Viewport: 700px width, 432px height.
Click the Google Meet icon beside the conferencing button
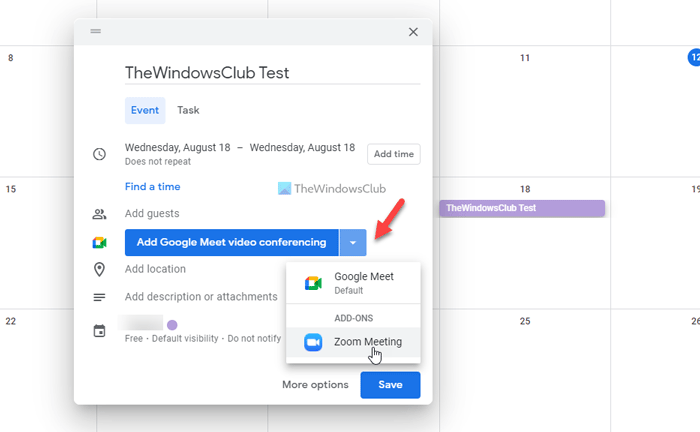coord(99,242)
